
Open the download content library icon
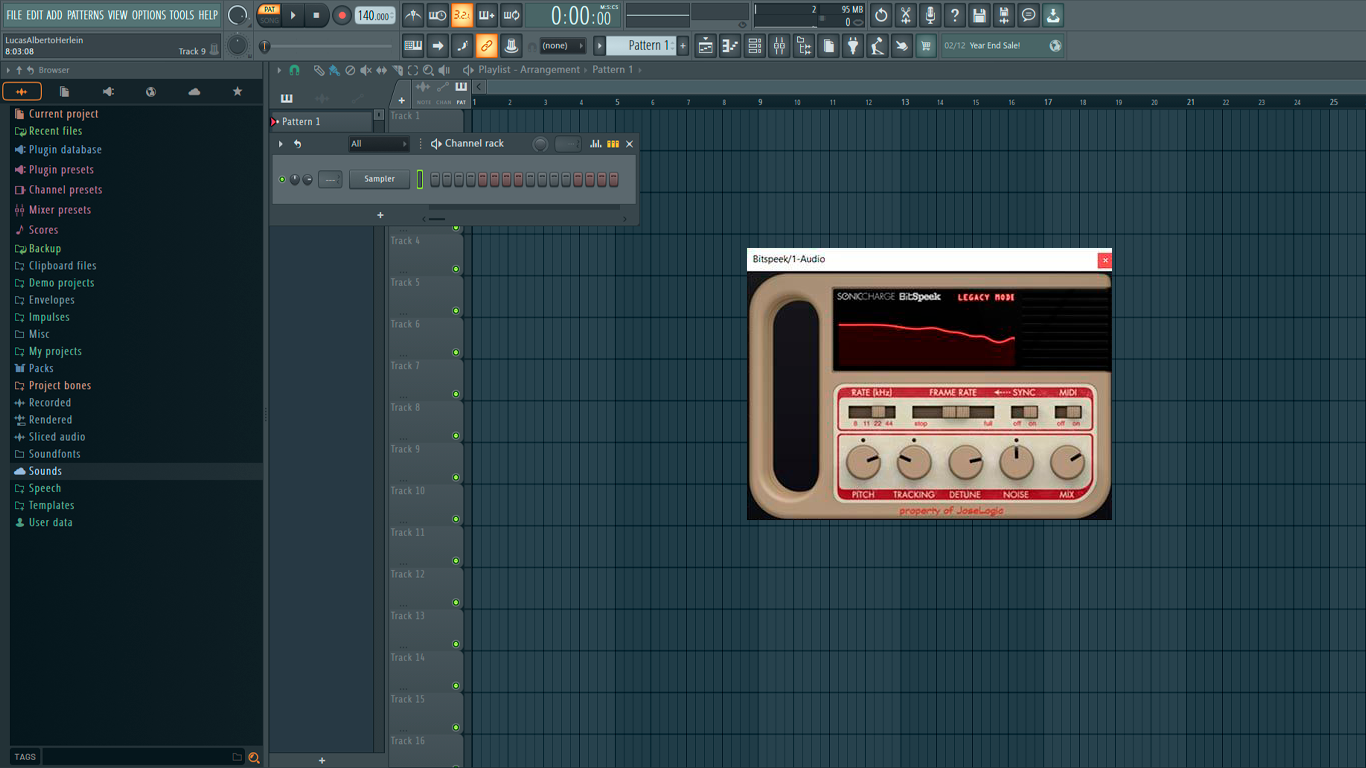[1053, 15]
